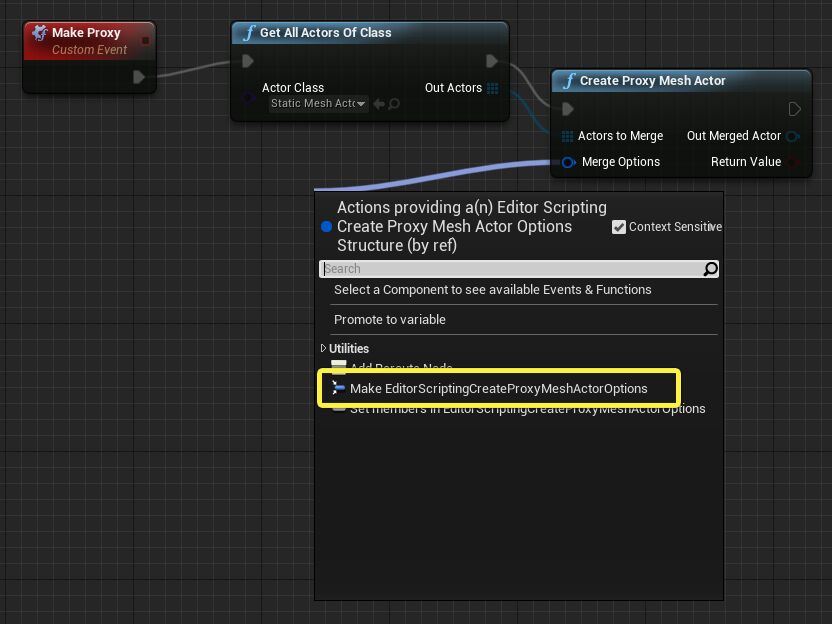Click the Actors to Merge array input pin
Viewport: 832px width, 624px height.
[568, 136]
